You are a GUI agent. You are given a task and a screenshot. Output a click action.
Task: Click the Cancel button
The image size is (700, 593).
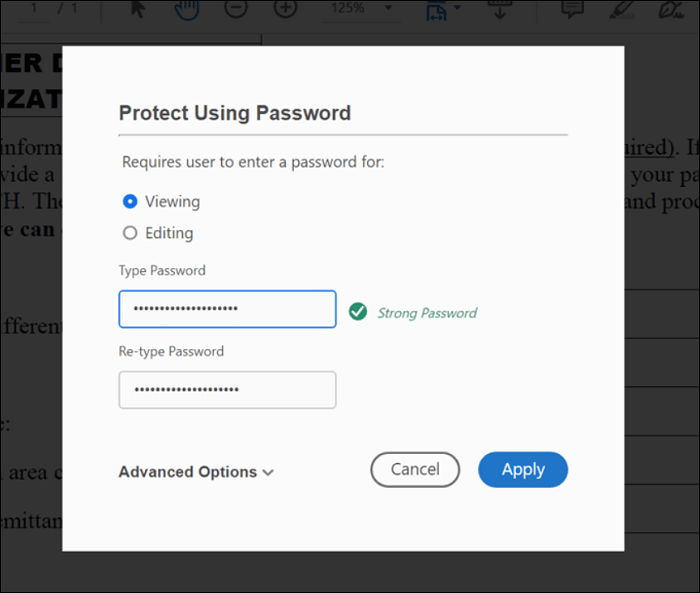pyautogui.click(x=415, y=469)
